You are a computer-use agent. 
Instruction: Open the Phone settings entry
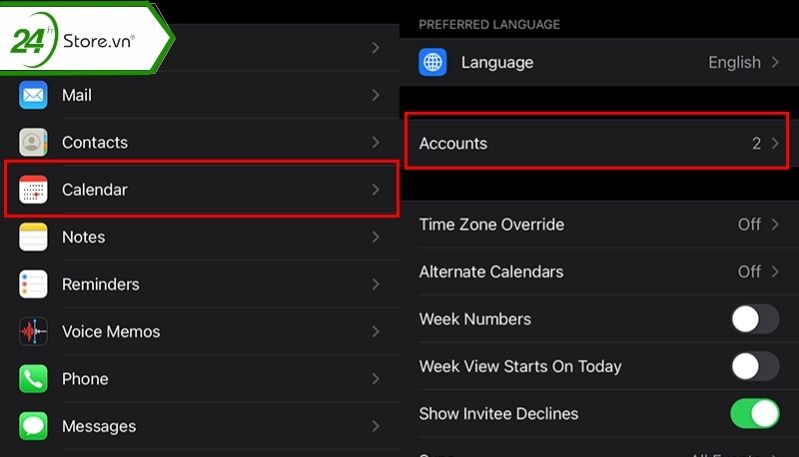pyautogui.click(x=200, y=379)
